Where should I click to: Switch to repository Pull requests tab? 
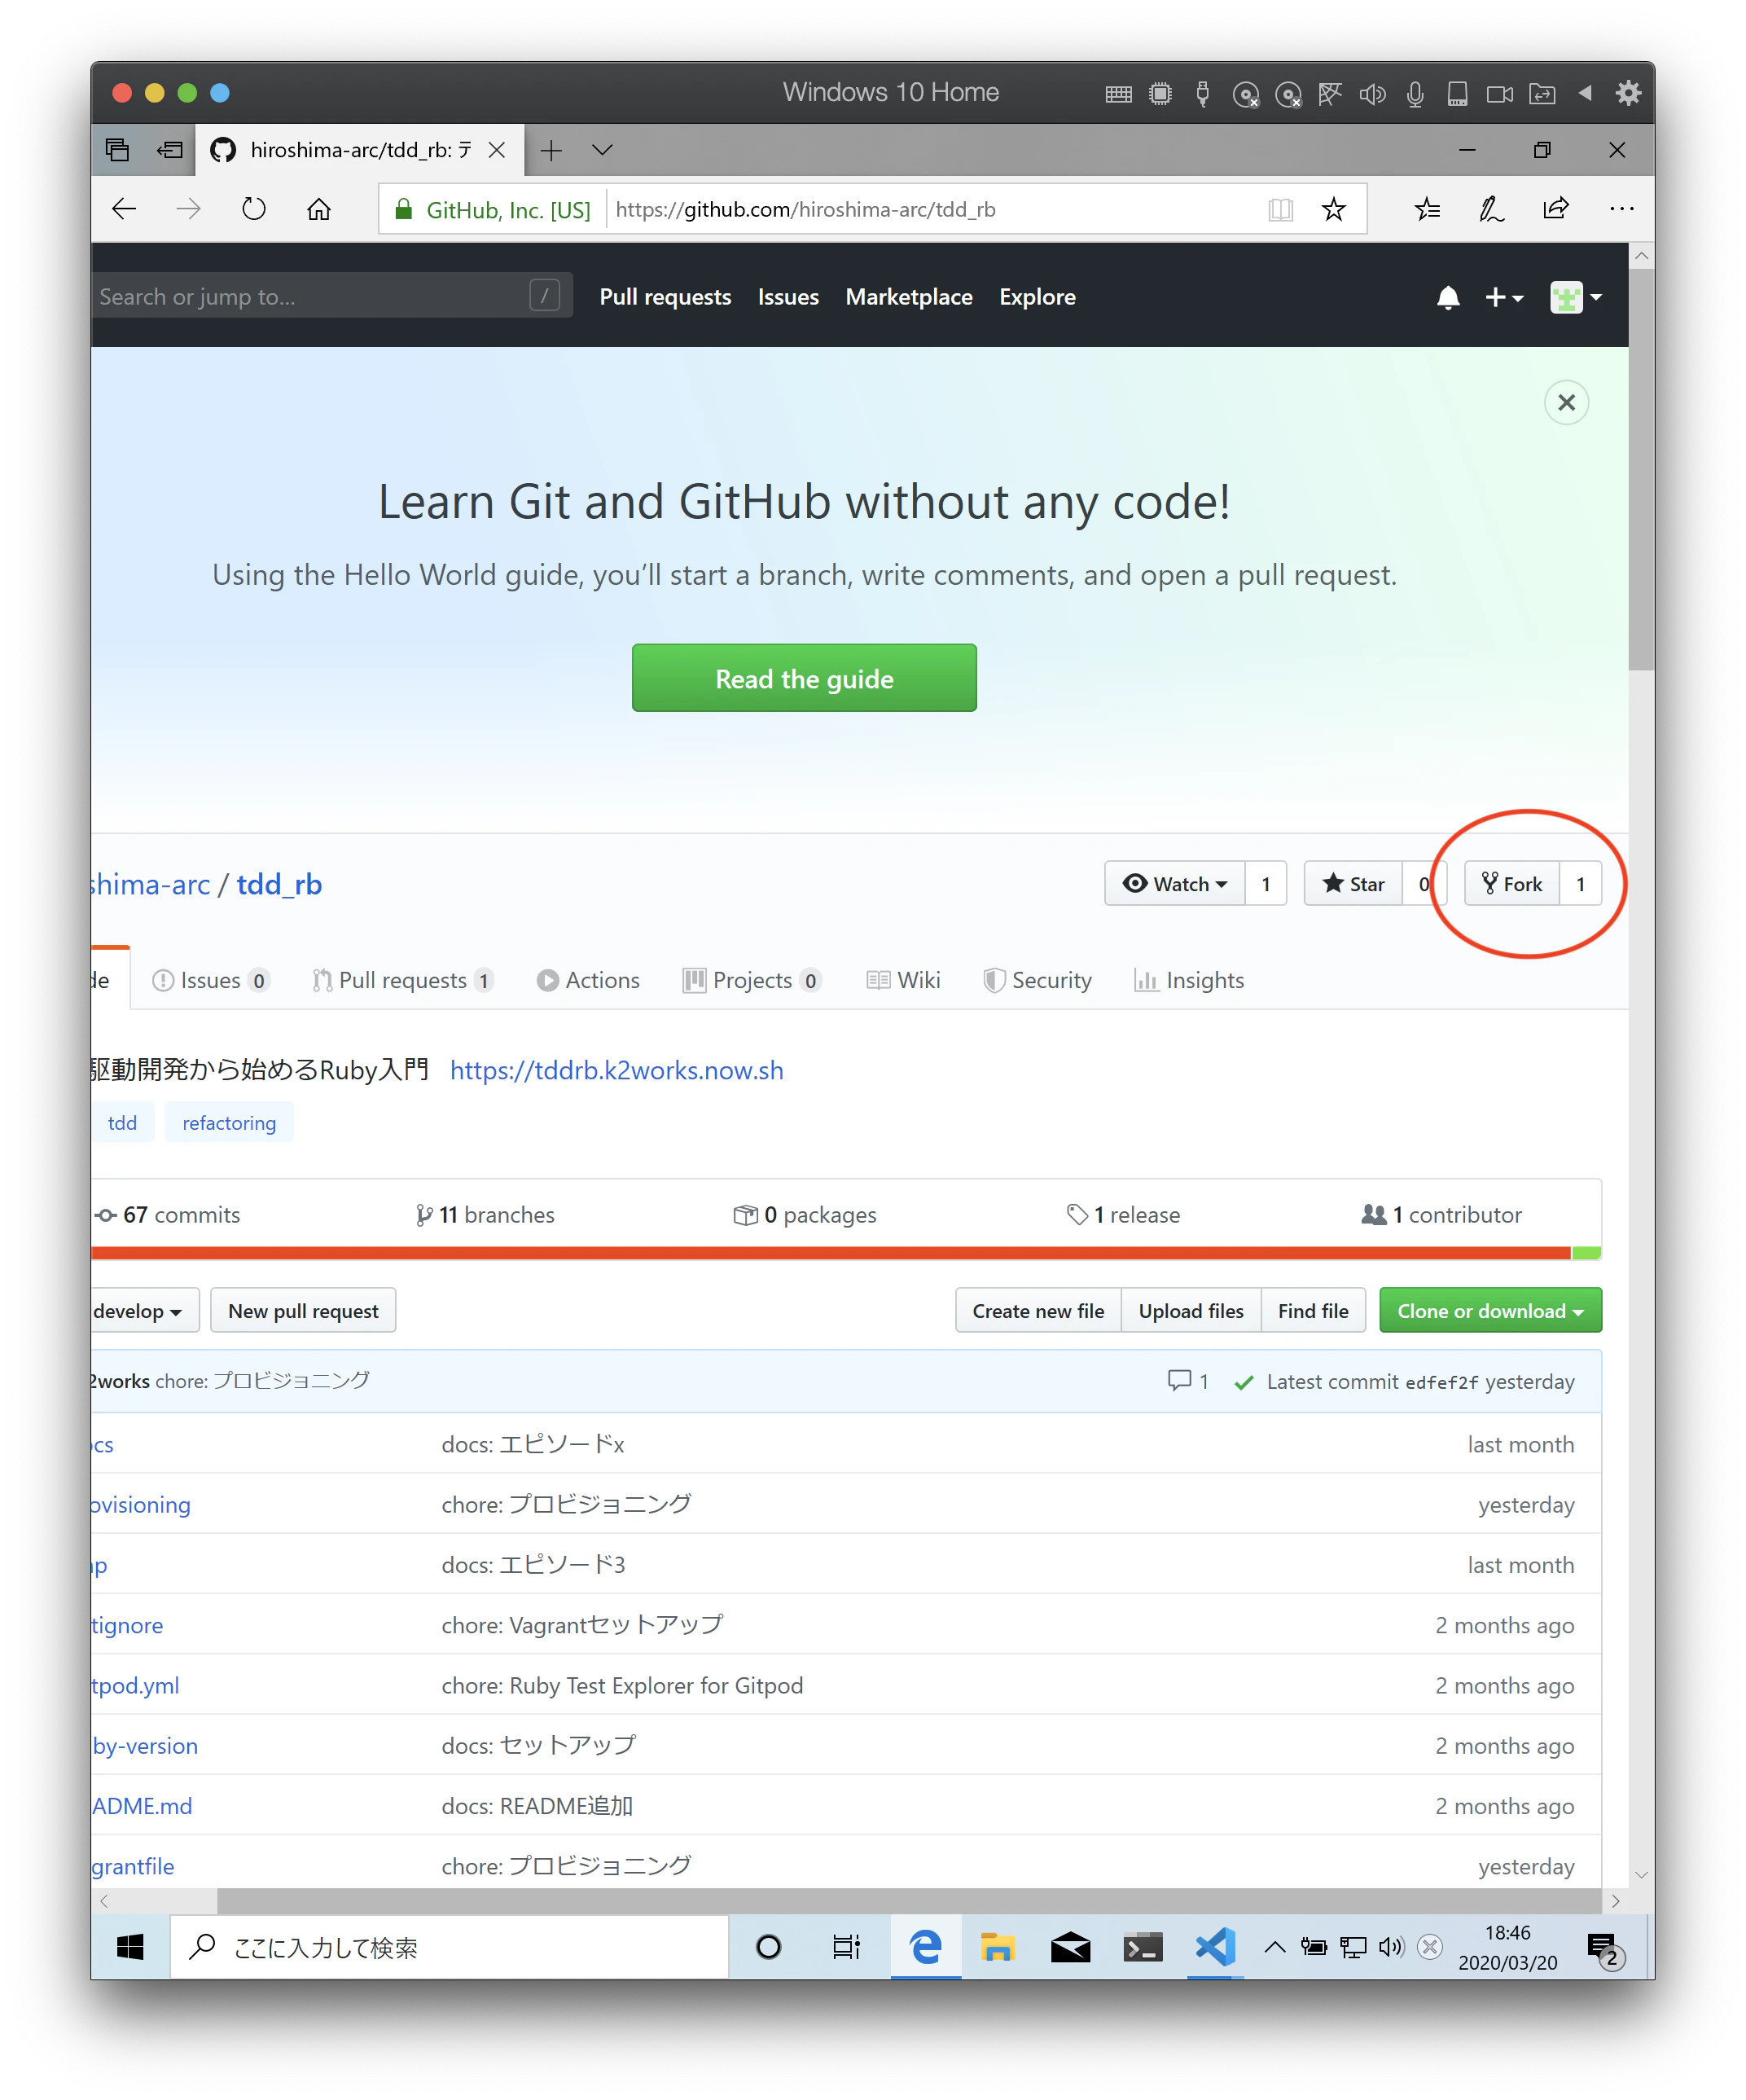coord(403,980)
